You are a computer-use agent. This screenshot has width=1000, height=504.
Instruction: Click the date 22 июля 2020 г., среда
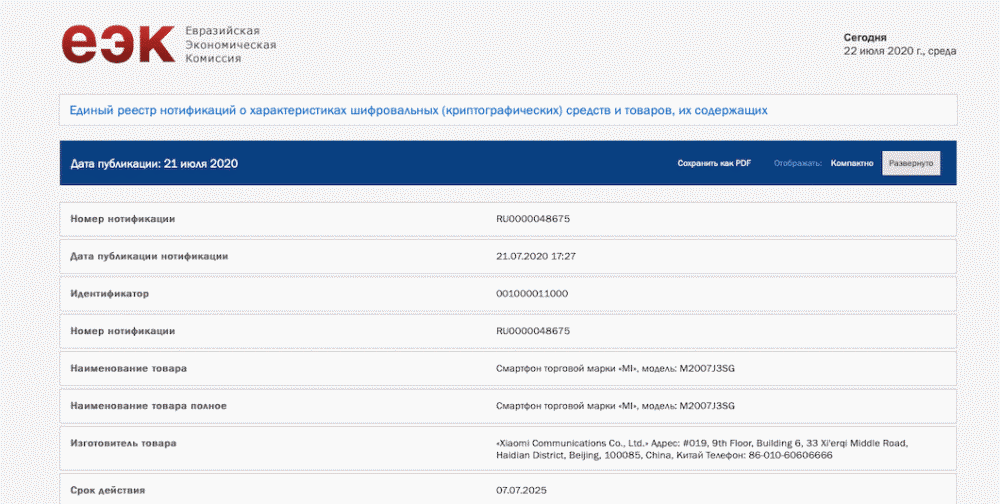coord(900,51)
